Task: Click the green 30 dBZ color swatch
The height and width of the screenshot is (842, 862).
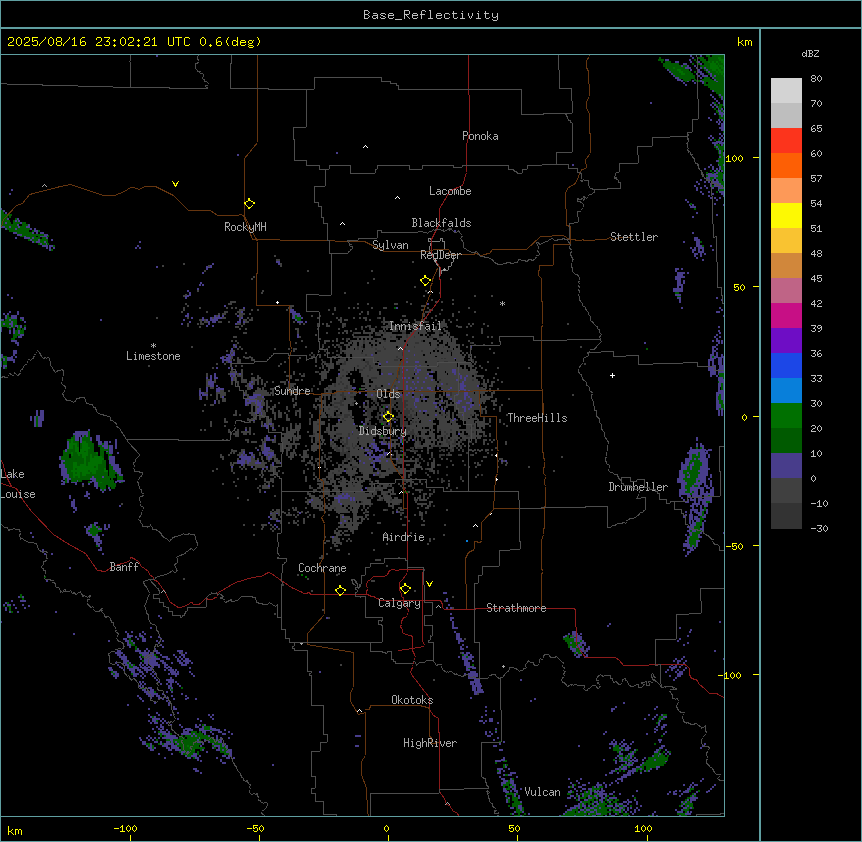Action: [x=786, y=416]
